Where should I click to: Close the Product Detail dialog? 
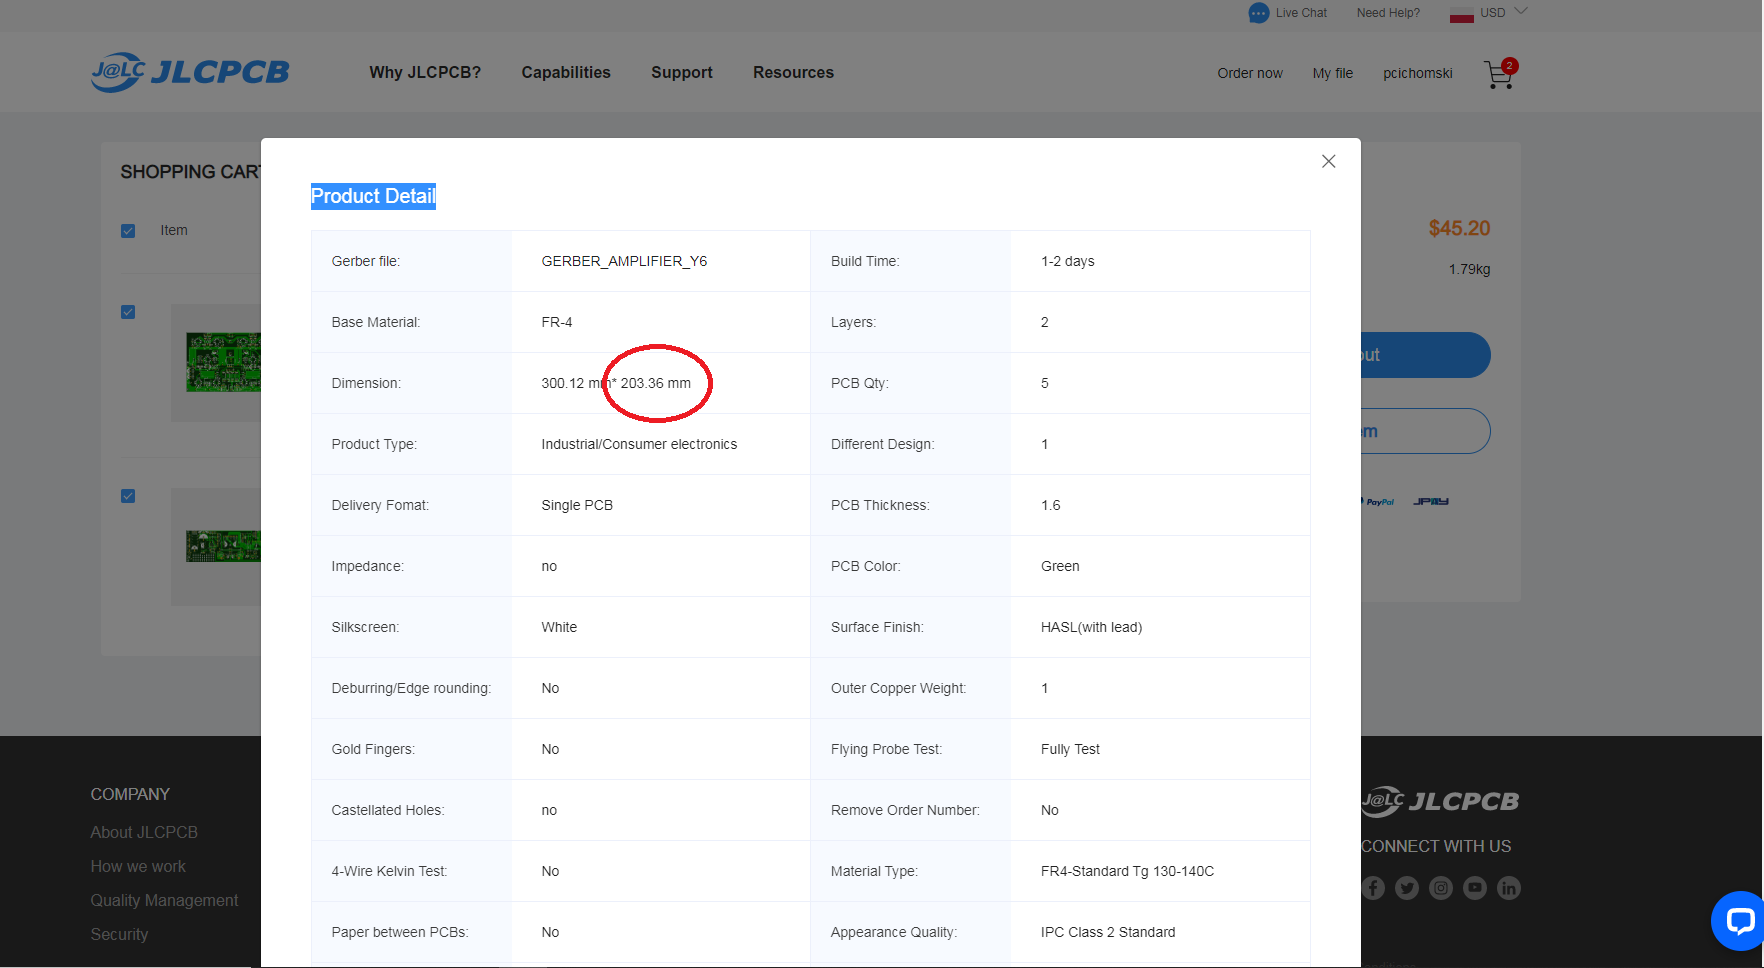pyautogui.click(x=1328, y=161)
